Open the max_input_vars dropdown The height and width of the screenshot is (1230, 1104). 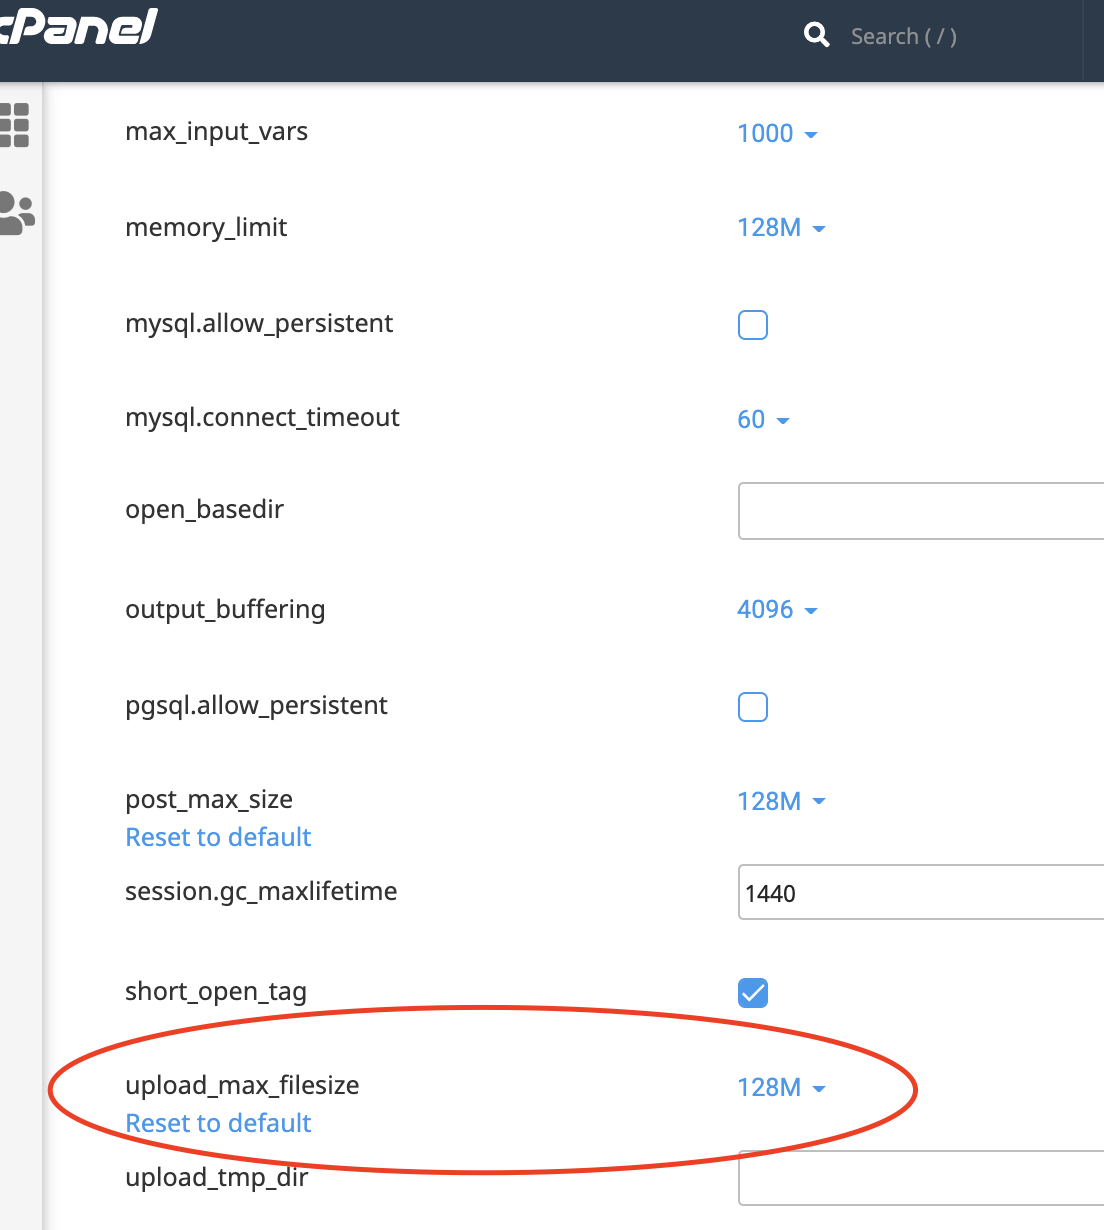tap(779, 133)
